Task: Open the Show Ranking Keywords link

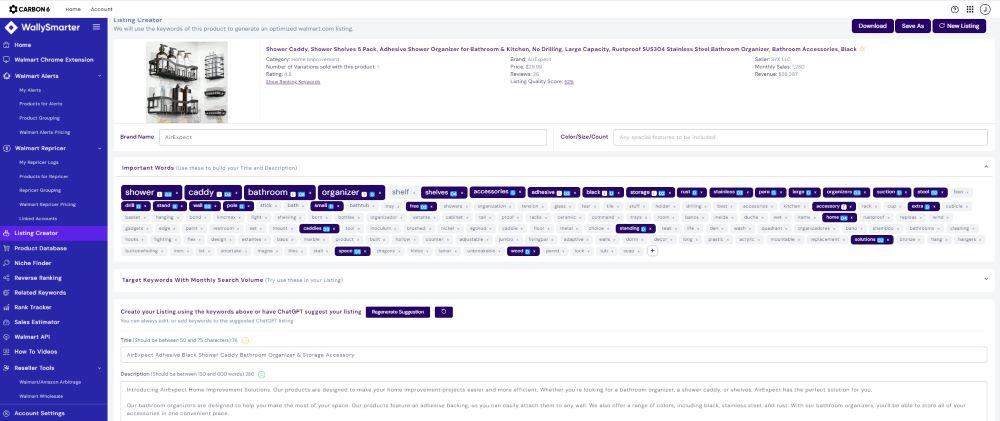Action: coord(293,82)
